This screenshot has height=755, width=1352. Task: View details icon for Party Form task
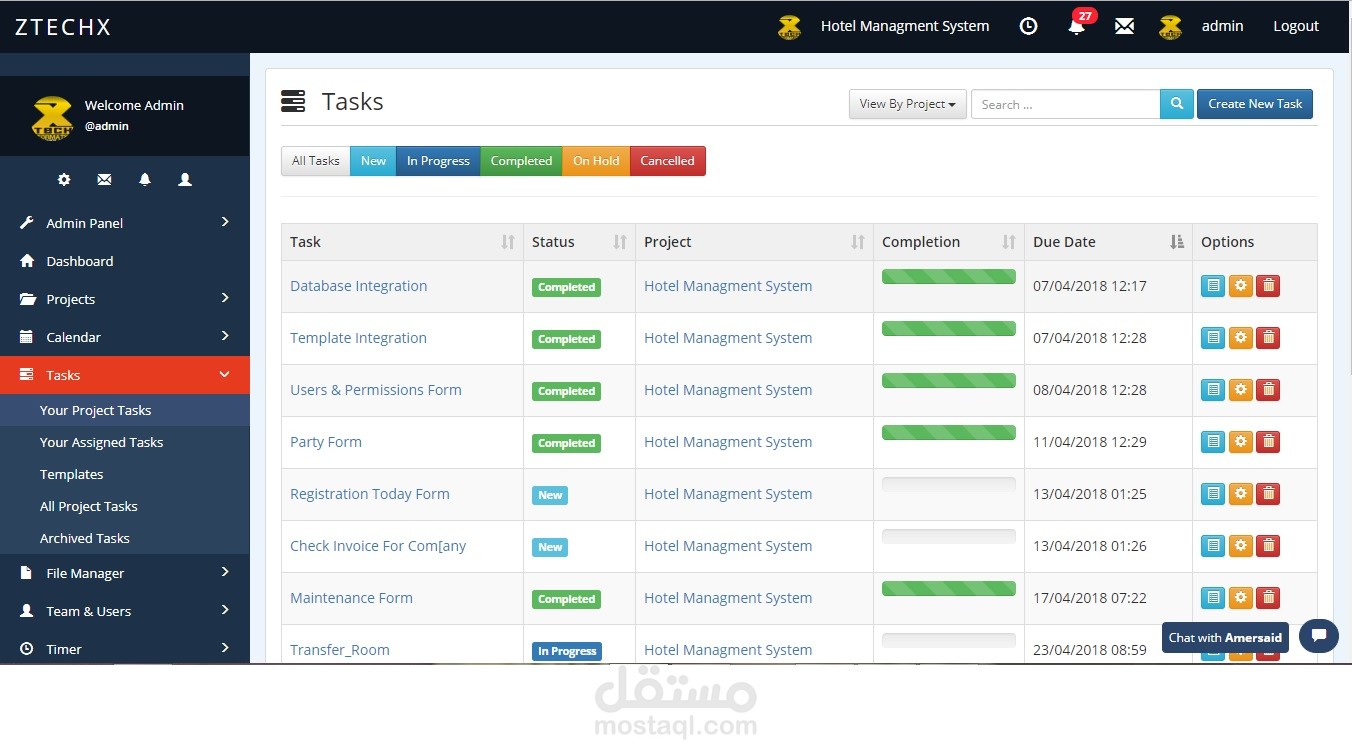[x=1213, y=441]
